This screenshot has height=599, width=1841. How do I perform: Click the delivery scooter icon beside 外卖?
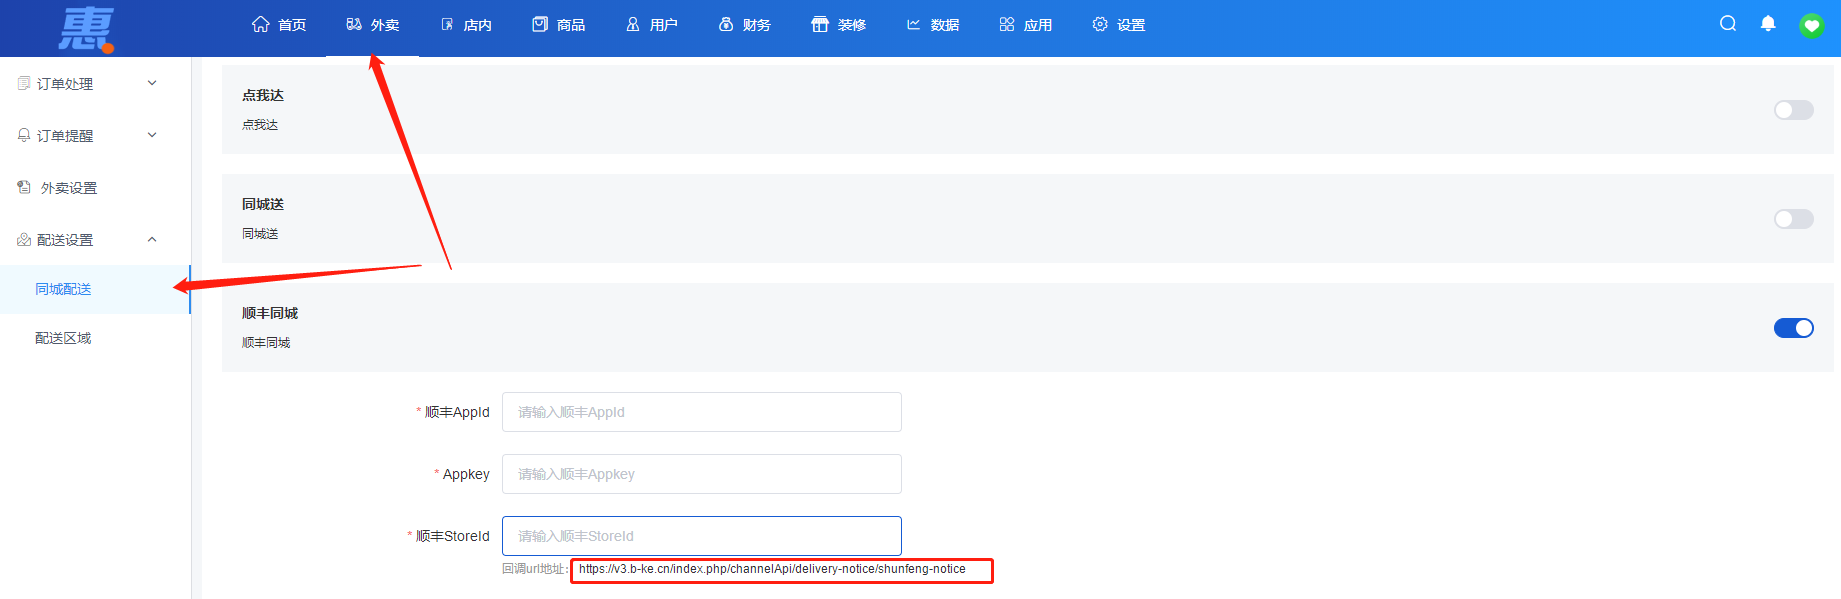pyautogui.click(x=354, y=24)
